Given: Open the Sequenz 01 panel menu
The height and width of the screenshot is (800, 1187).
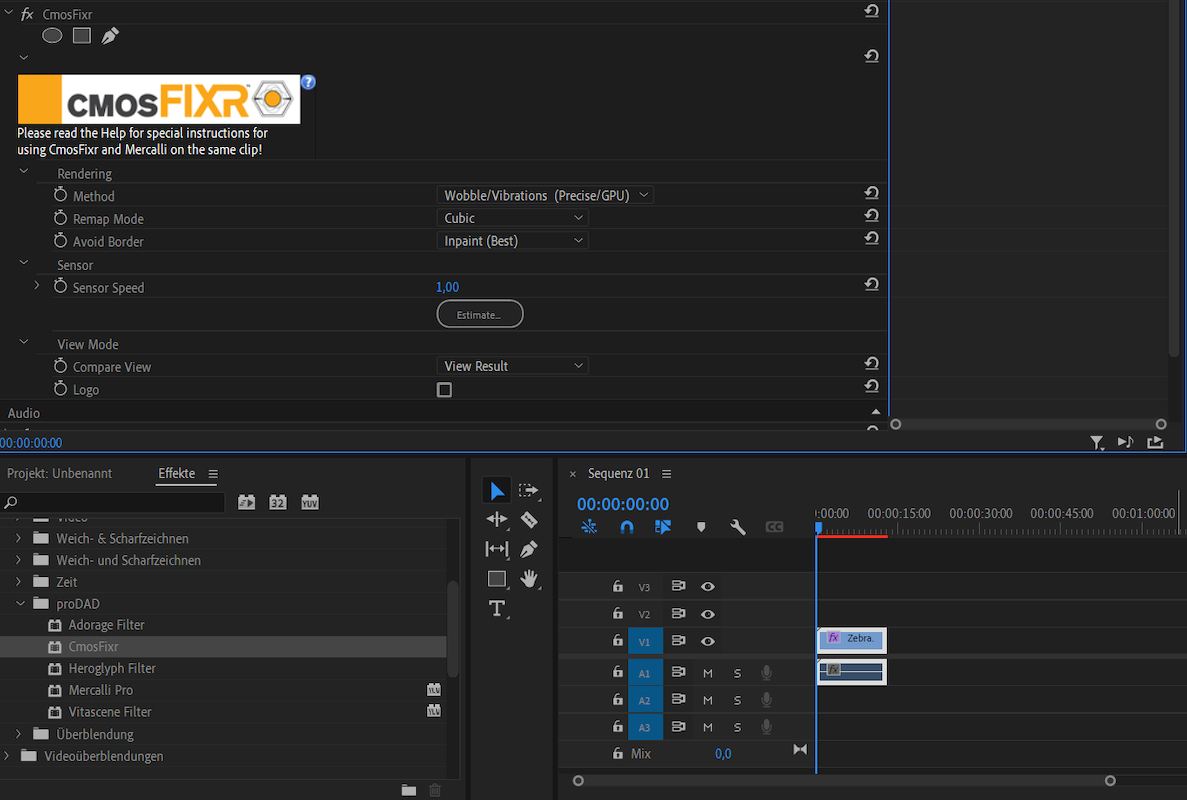Looking at the screenshot, I should pos(666,474).
